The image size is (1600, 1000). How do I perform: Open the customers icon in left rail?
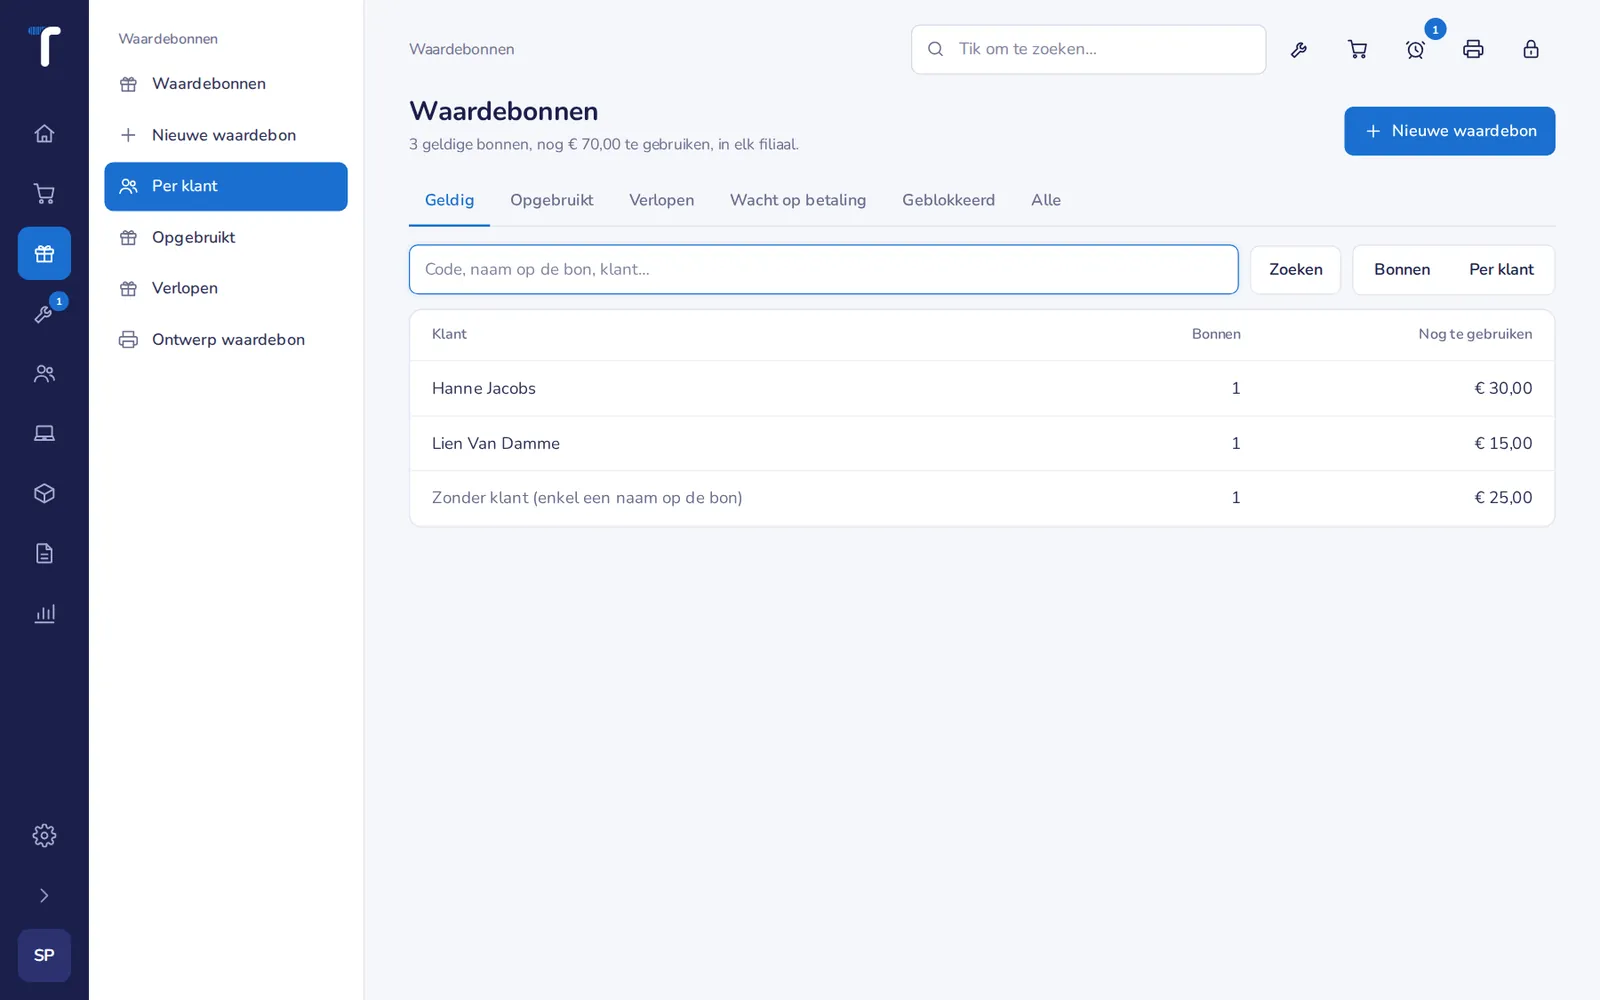pyautogui.click(x=44, y=373)
